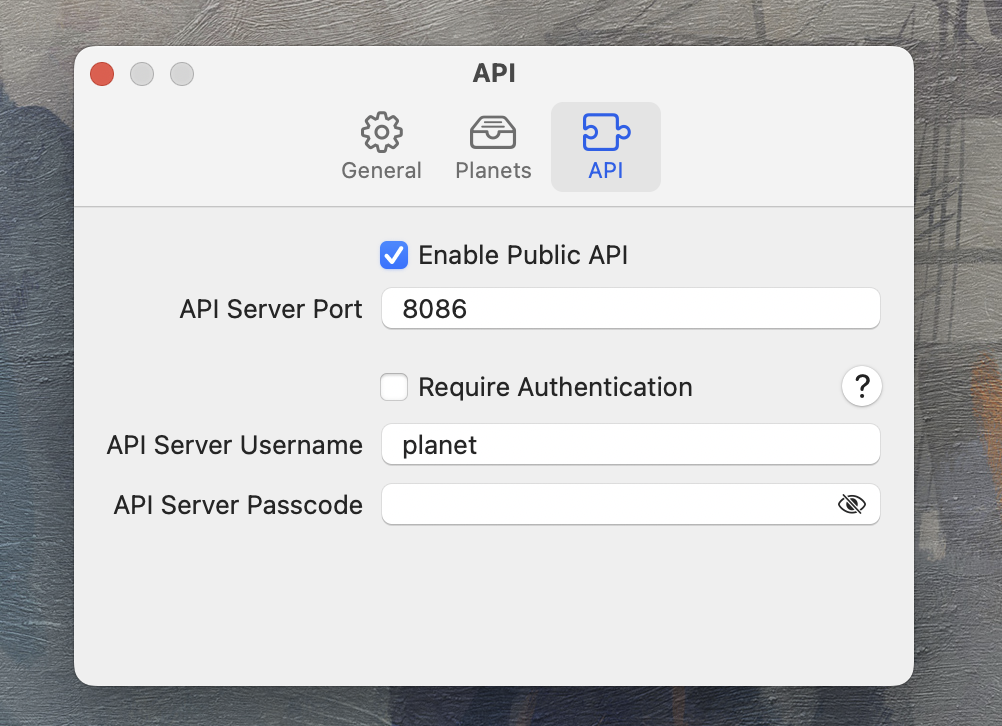The image size is (1002, 726).
Task: Switch to the Planets tab
Action: [492, 146]
